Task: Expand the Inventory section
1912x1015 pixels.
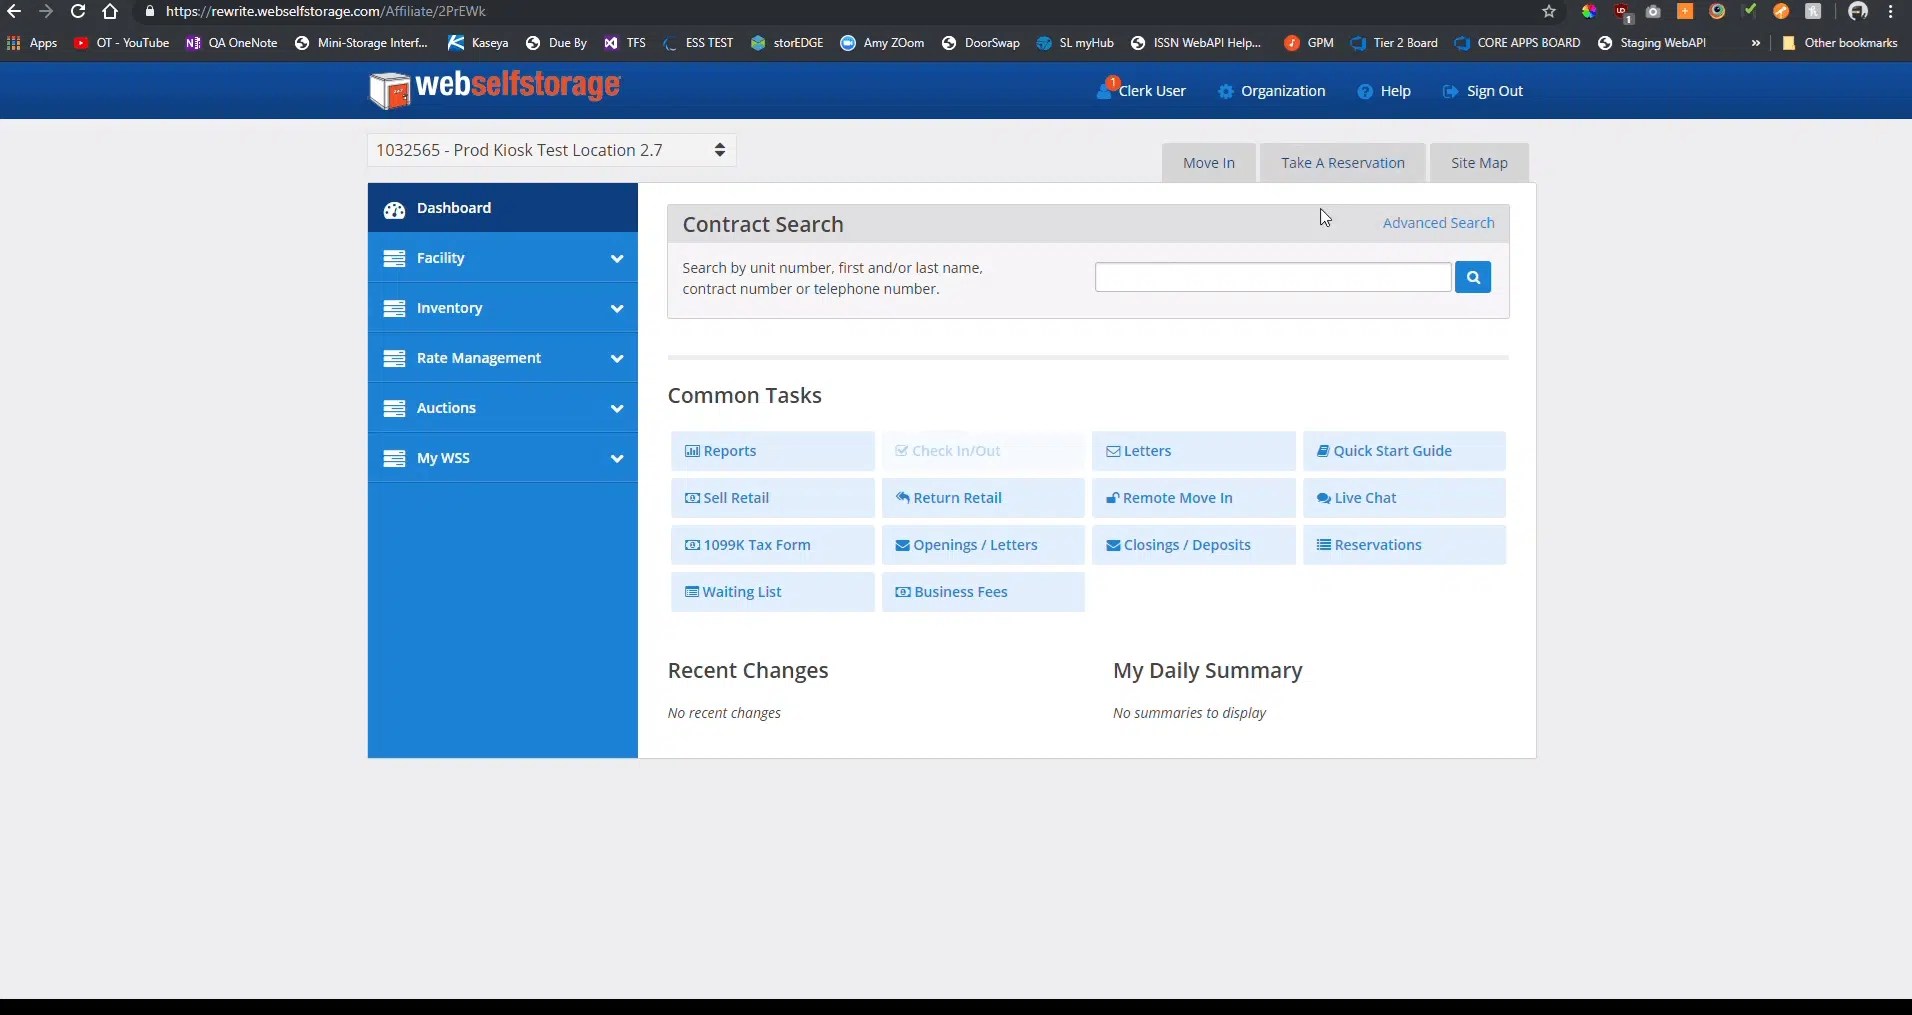Action: point(617,308)
